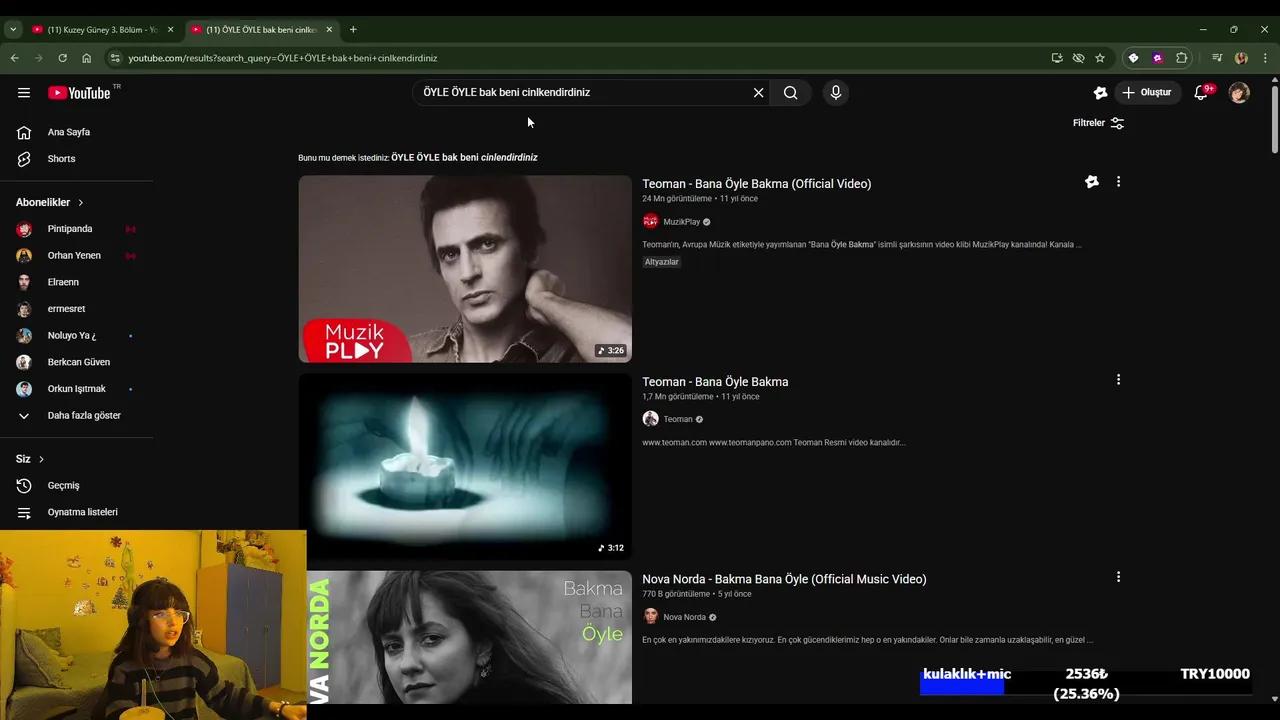Open Filtreler search filters

coord(1098,123)
